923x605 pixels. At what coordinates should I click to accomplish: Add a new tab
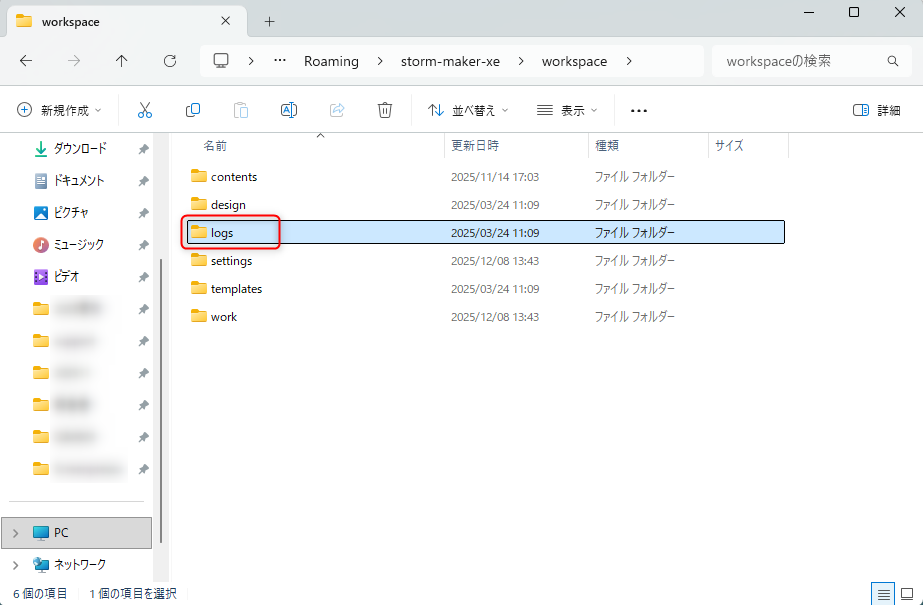tap(269, 21)
